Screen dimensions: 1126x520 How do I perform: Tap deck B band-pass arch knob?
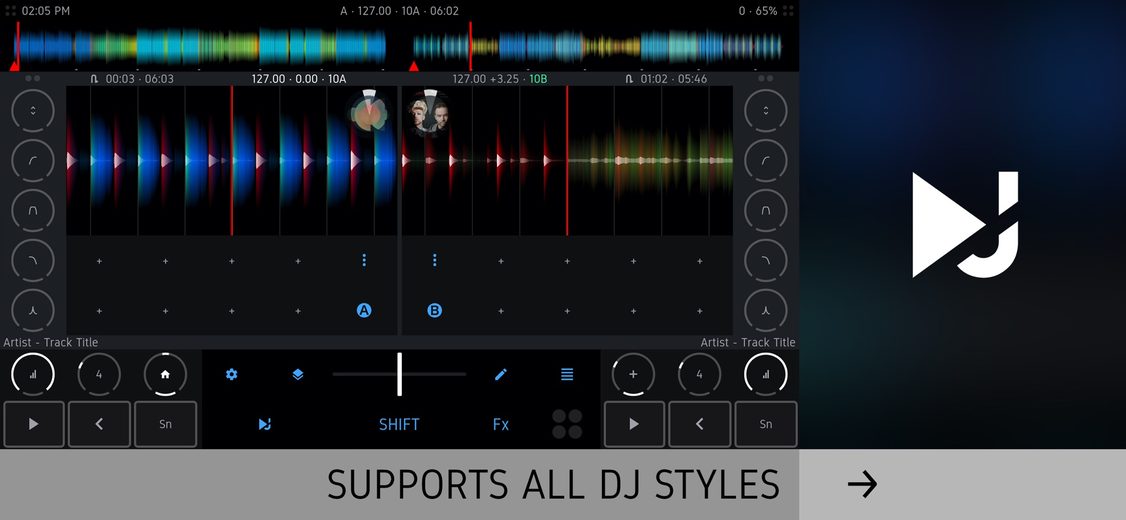766,210
